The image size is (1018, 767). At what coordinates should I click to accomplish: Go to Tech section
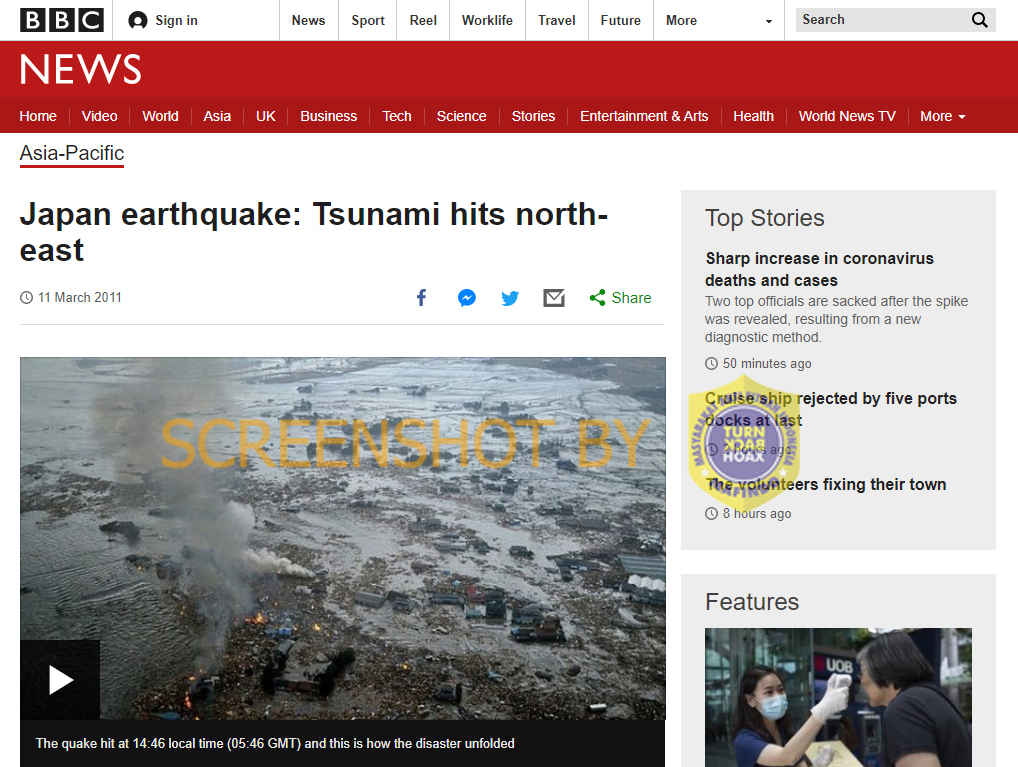pyautogui.click(x=397, y=116)
